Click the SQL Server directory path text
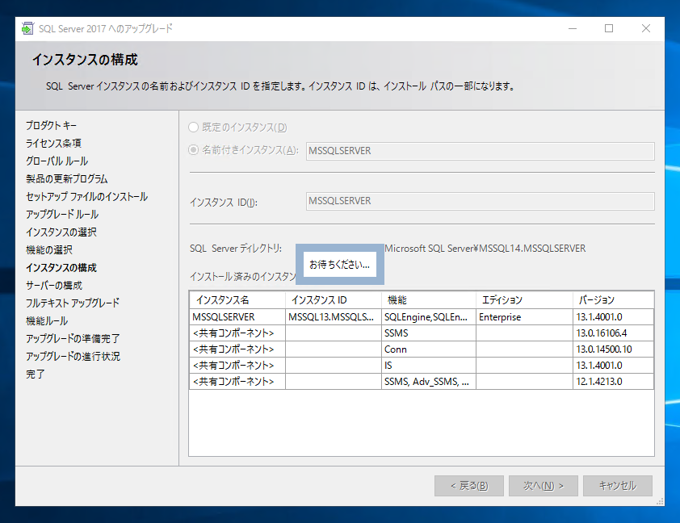The height and width of the screenshot is (523, 680). coord(485,248)
